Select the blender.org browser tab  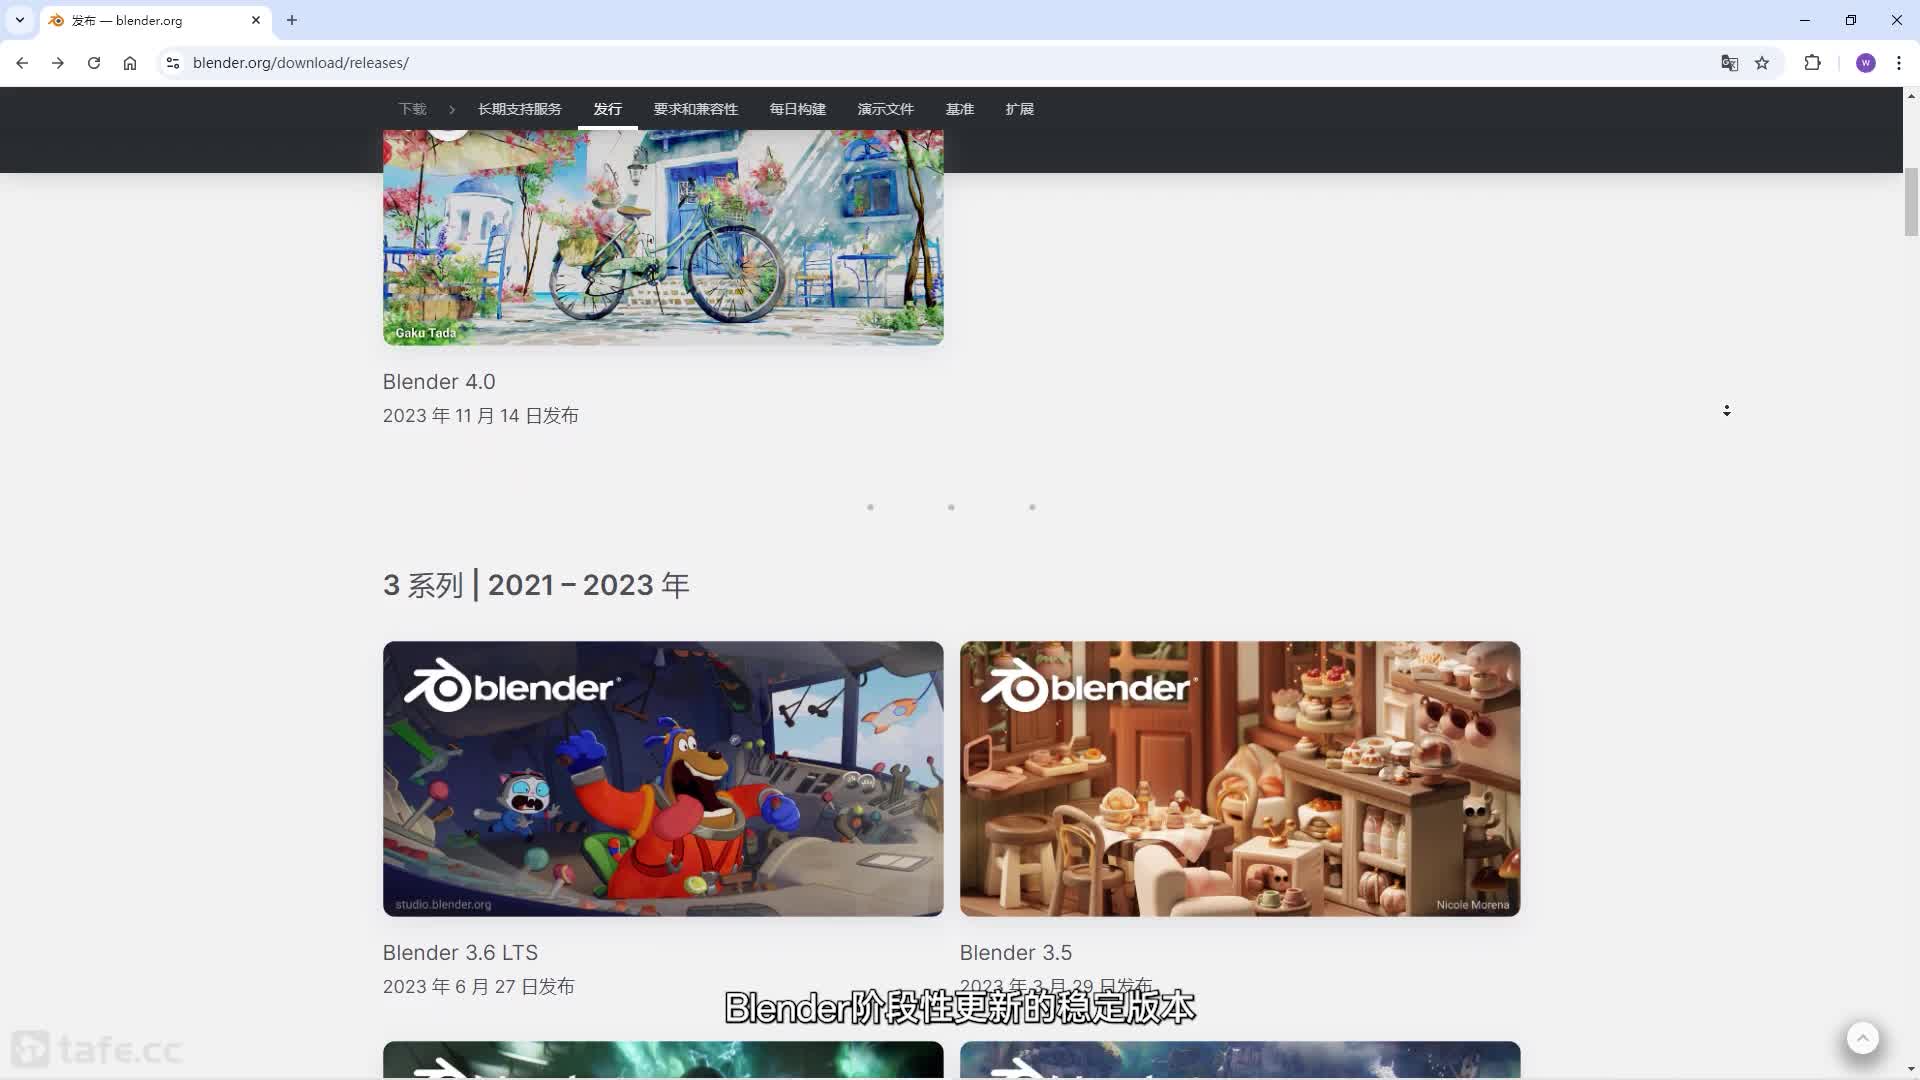click(x=155, y=20)
